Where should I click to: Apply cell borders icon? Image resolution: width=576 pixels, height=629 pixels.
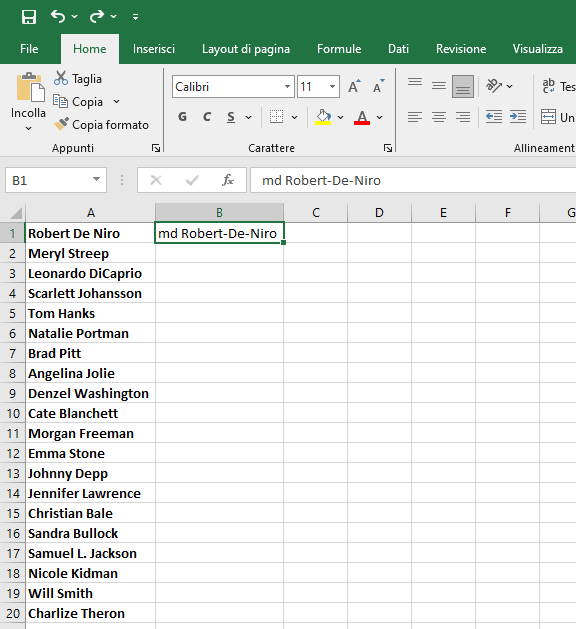pyautogui.click(x=276, y=117)
